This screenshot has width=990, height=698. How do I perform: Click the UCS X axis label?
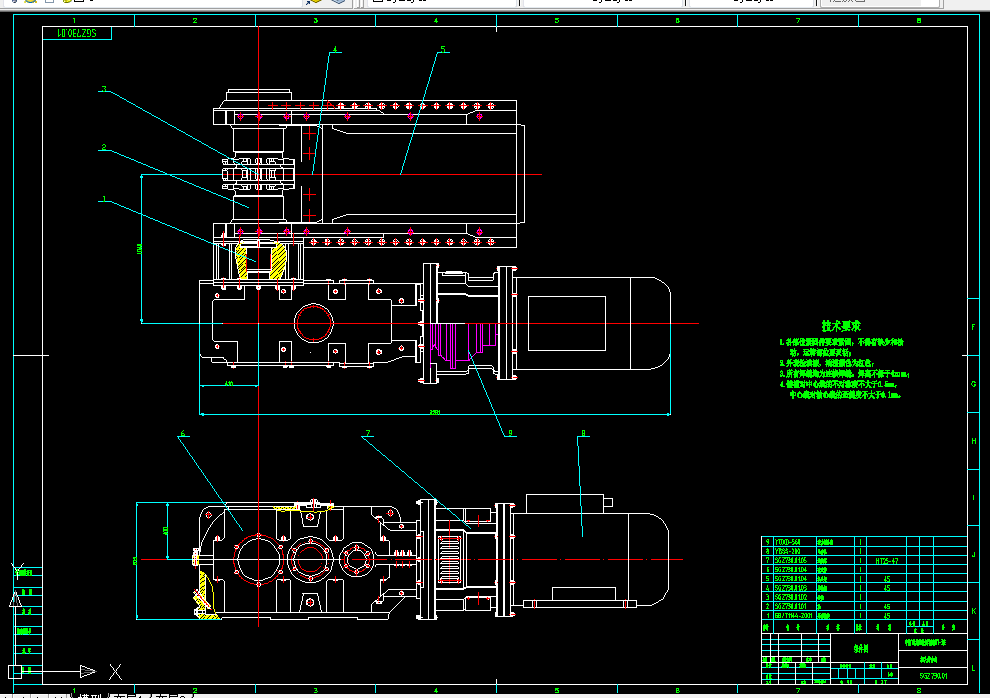click(115, 672)
